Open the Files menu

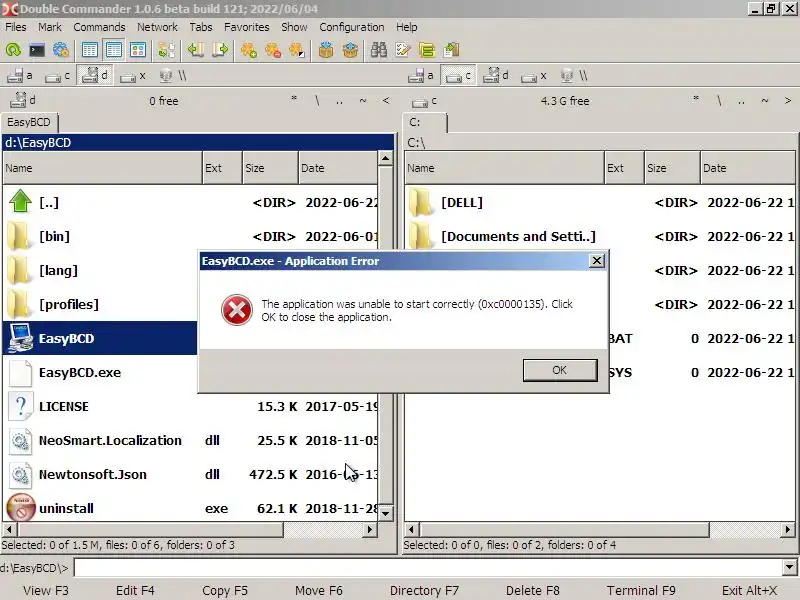pyautogui.click(x=15, y=27)
